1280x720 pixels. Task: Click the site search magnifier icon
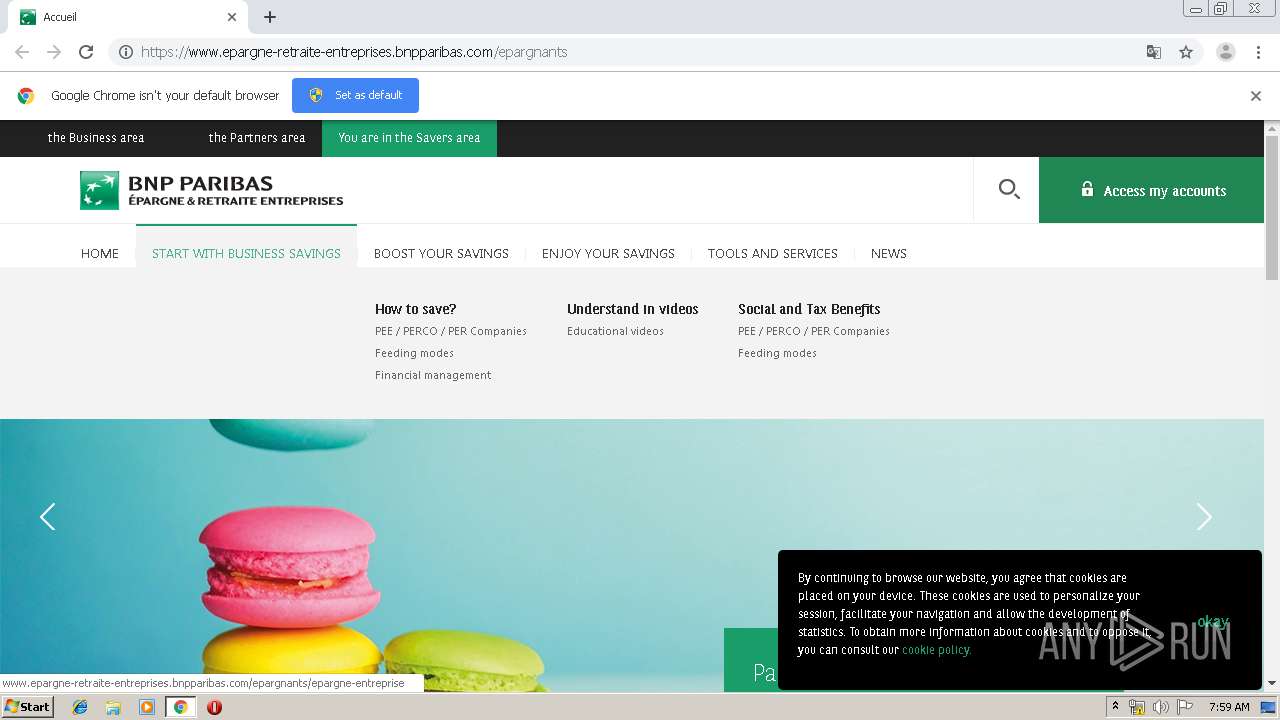click(x=1008, y=189)
